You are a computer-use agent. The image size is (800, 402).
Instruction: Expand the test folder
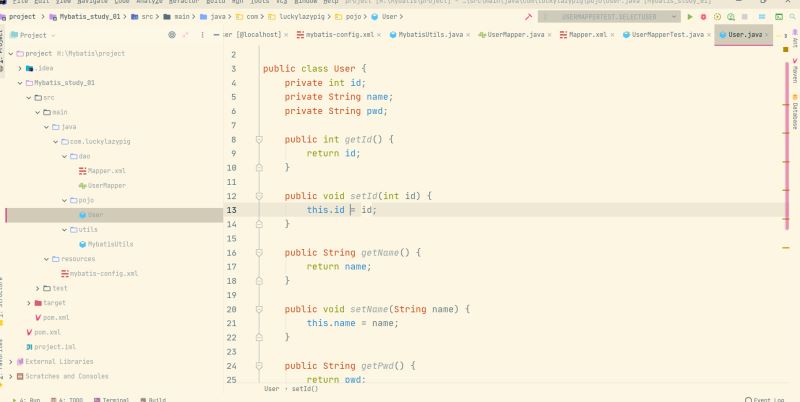[38, 288]
